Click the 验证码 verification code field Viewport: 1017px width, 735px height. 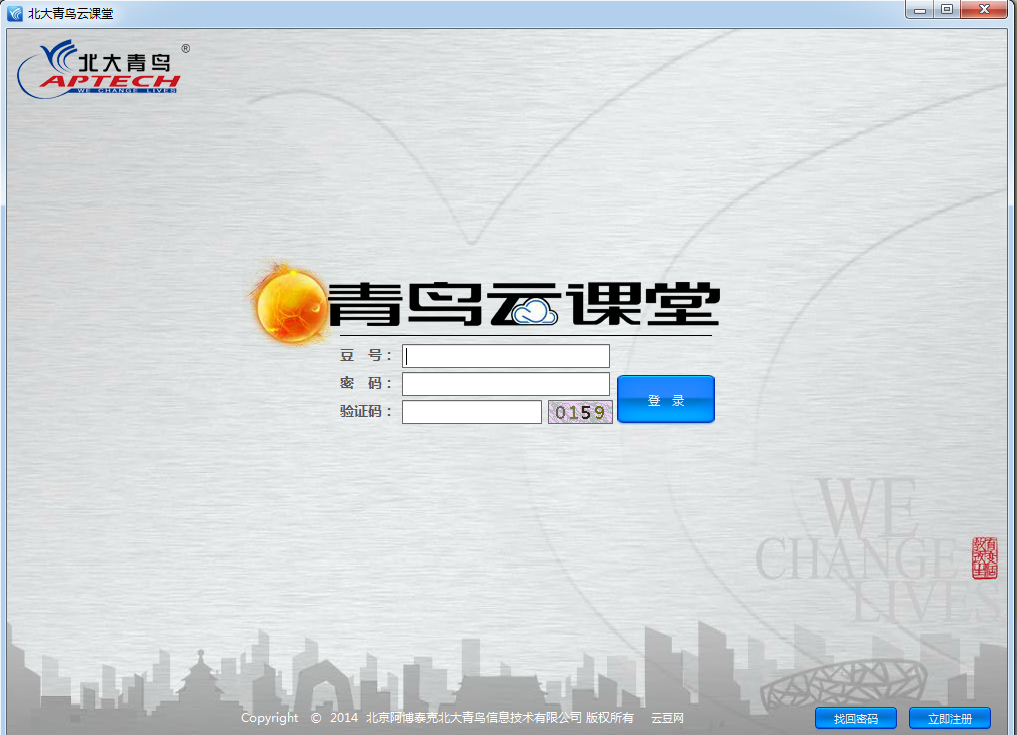click(472, 412)
